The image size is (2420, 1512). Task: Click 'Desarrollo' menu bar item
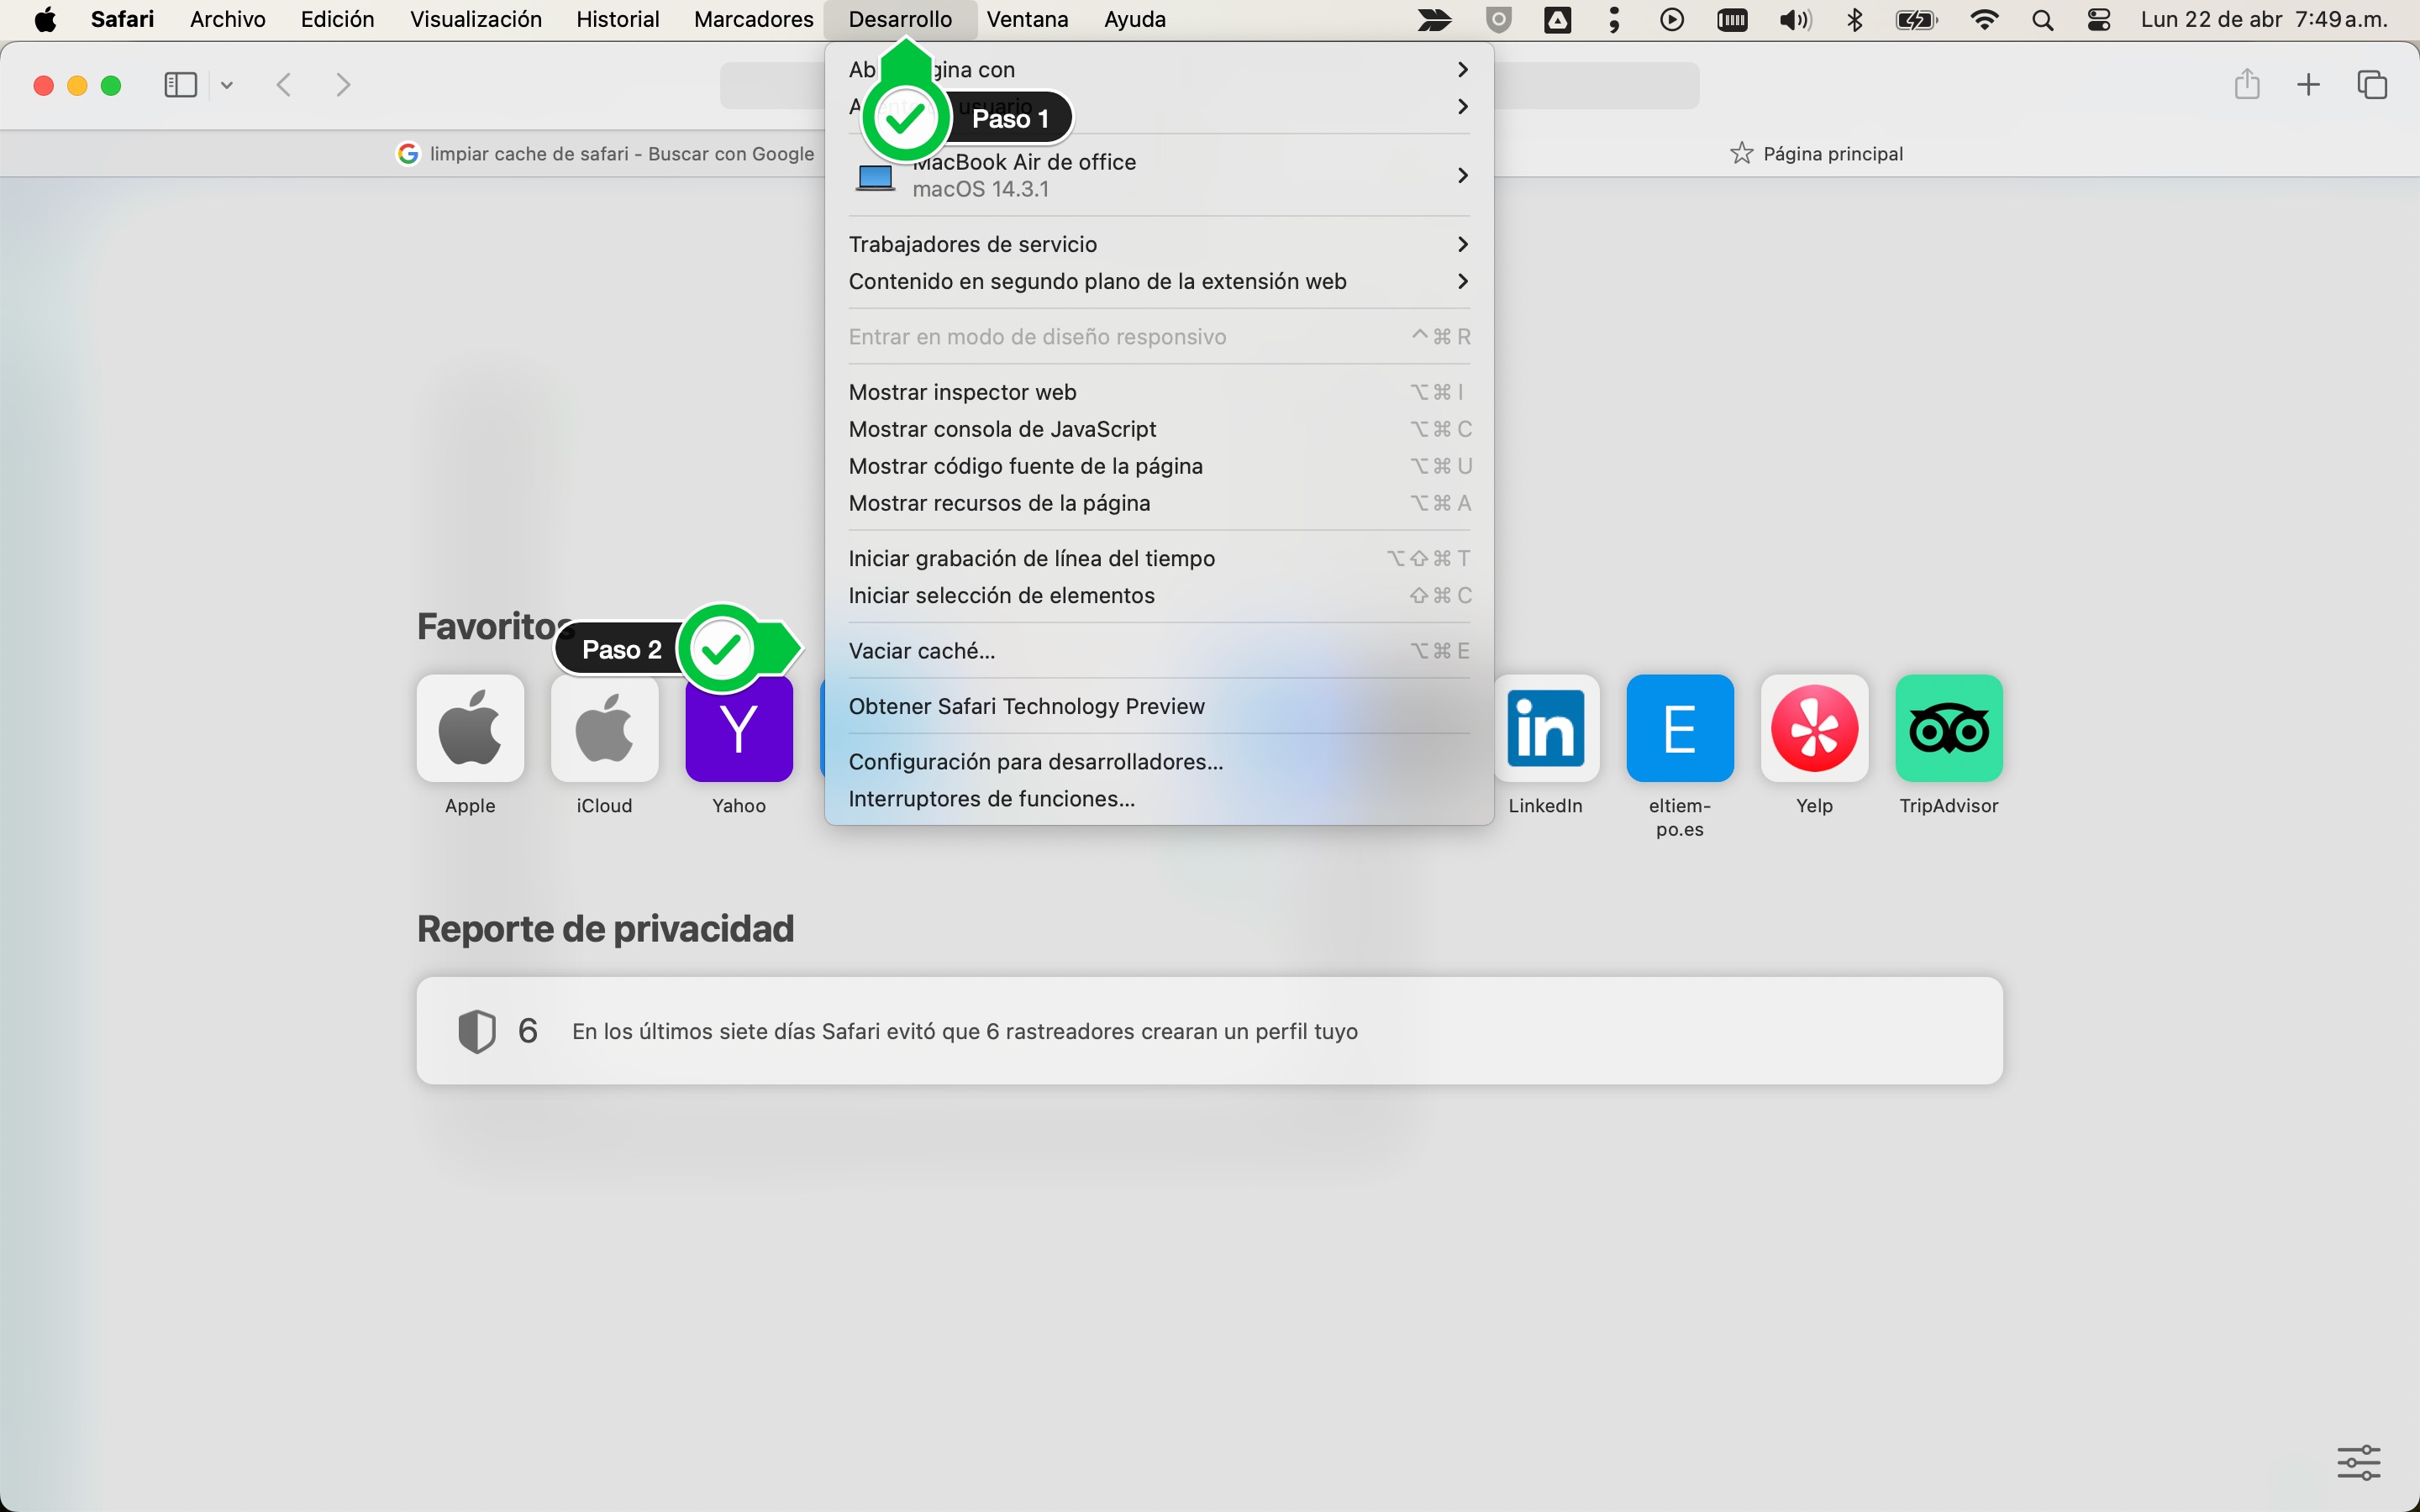[901, 19]
